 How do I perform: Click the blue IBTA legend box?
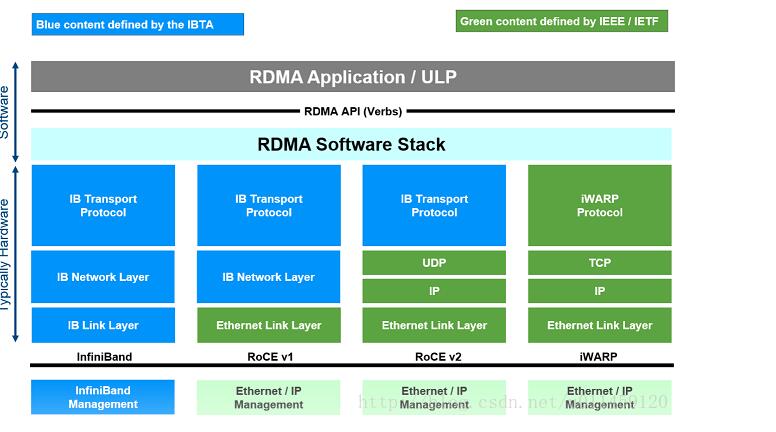pyautogui.click(x=138, y=24)
